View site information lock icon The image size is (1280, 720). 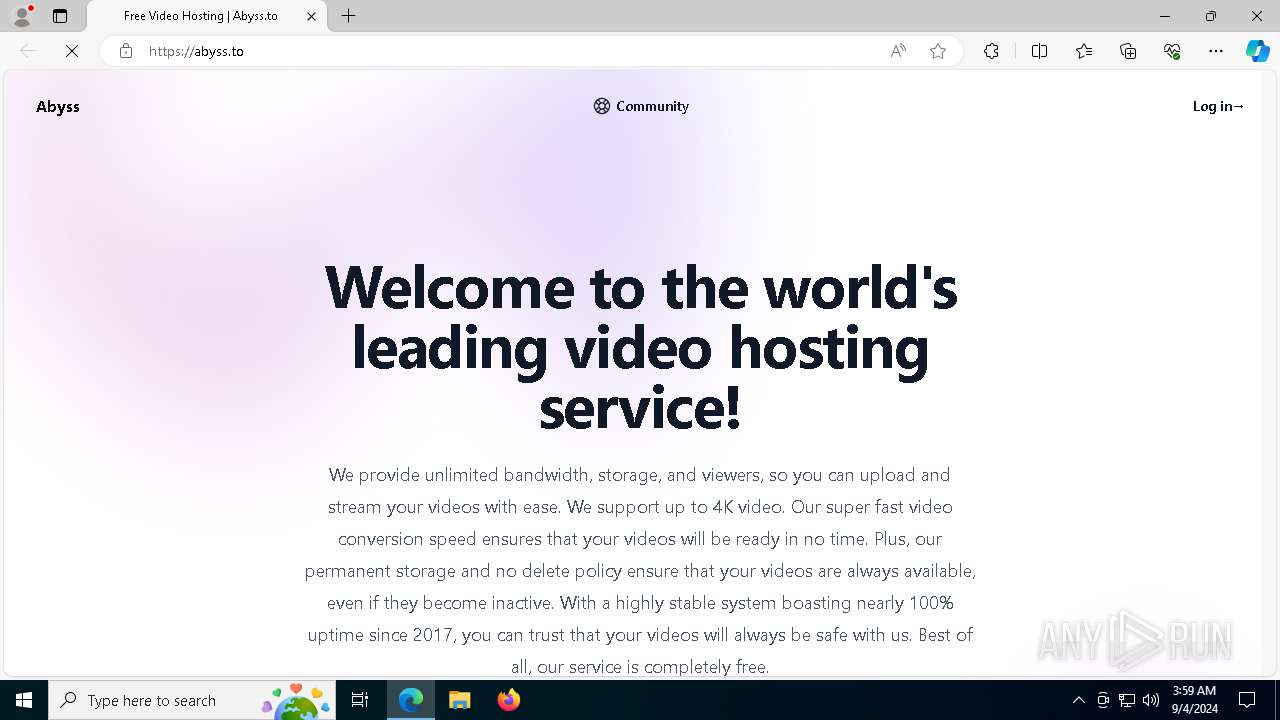(125, 51)
